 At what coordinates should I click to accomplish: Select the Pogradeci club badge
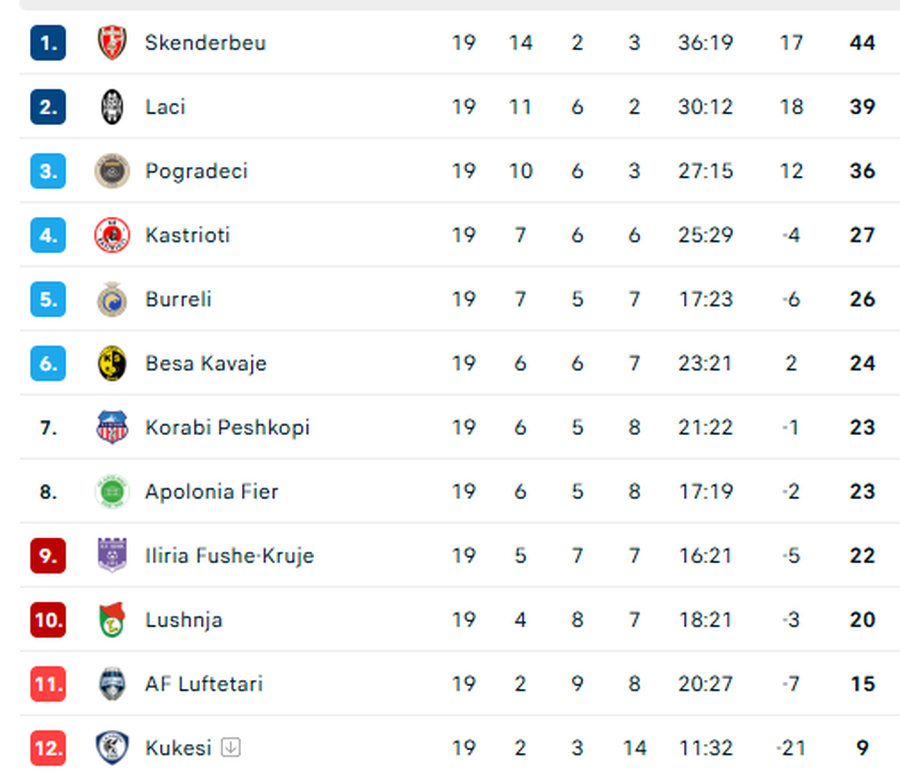pyautogui.click(x=112, y=171)
